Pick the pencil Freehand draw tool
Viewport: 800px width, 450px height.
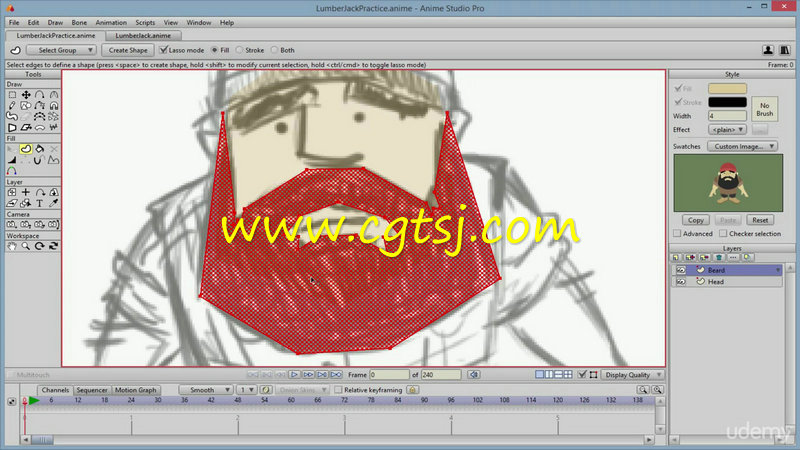tap(12, 106)
